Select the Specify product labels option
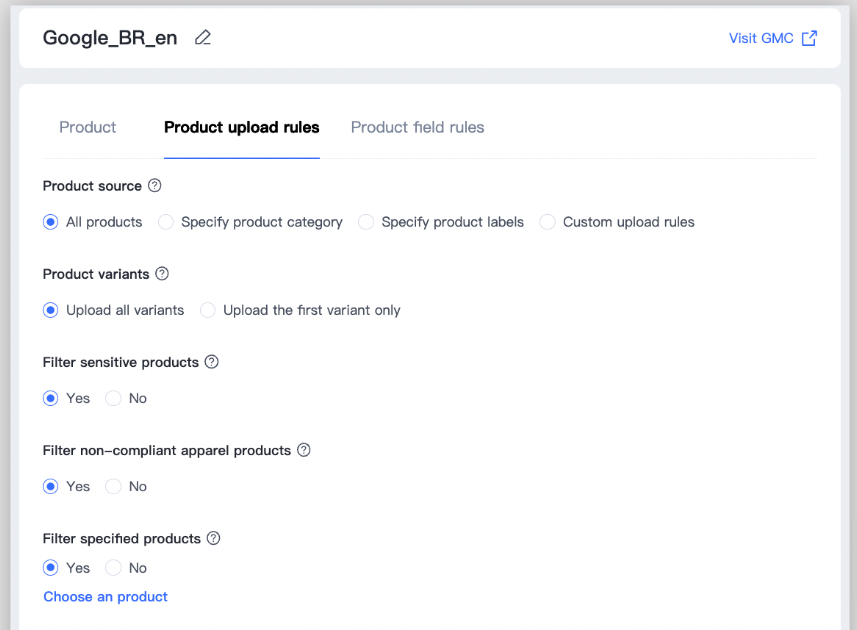Viewport: 857px width, 630px height. (x=366, y=222)
